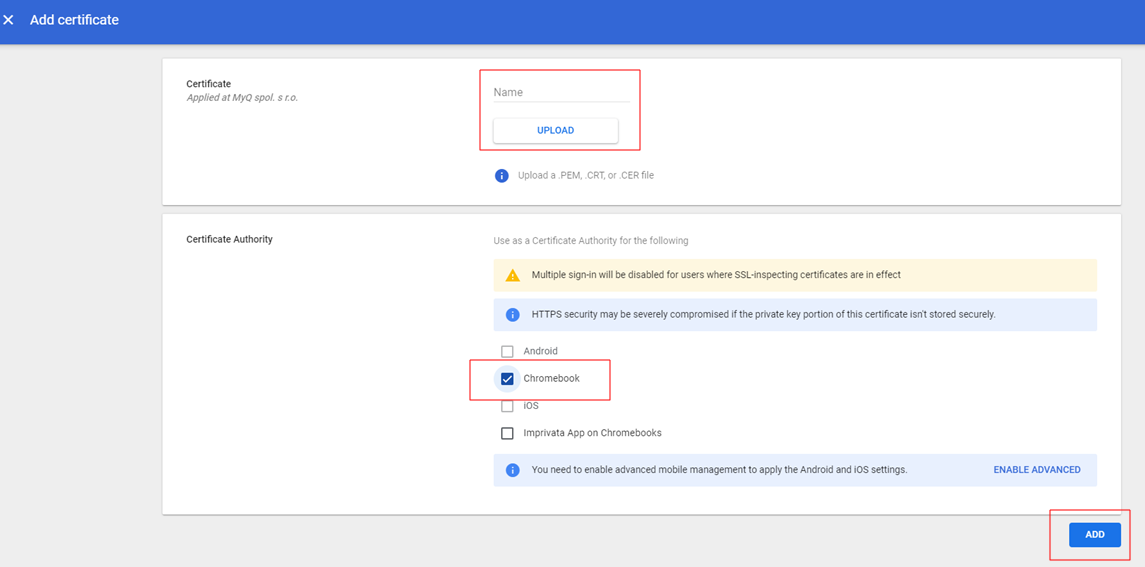Close the Add certificate dialog with X
This screenshot has height=567, width=1145.
point(9,20)
